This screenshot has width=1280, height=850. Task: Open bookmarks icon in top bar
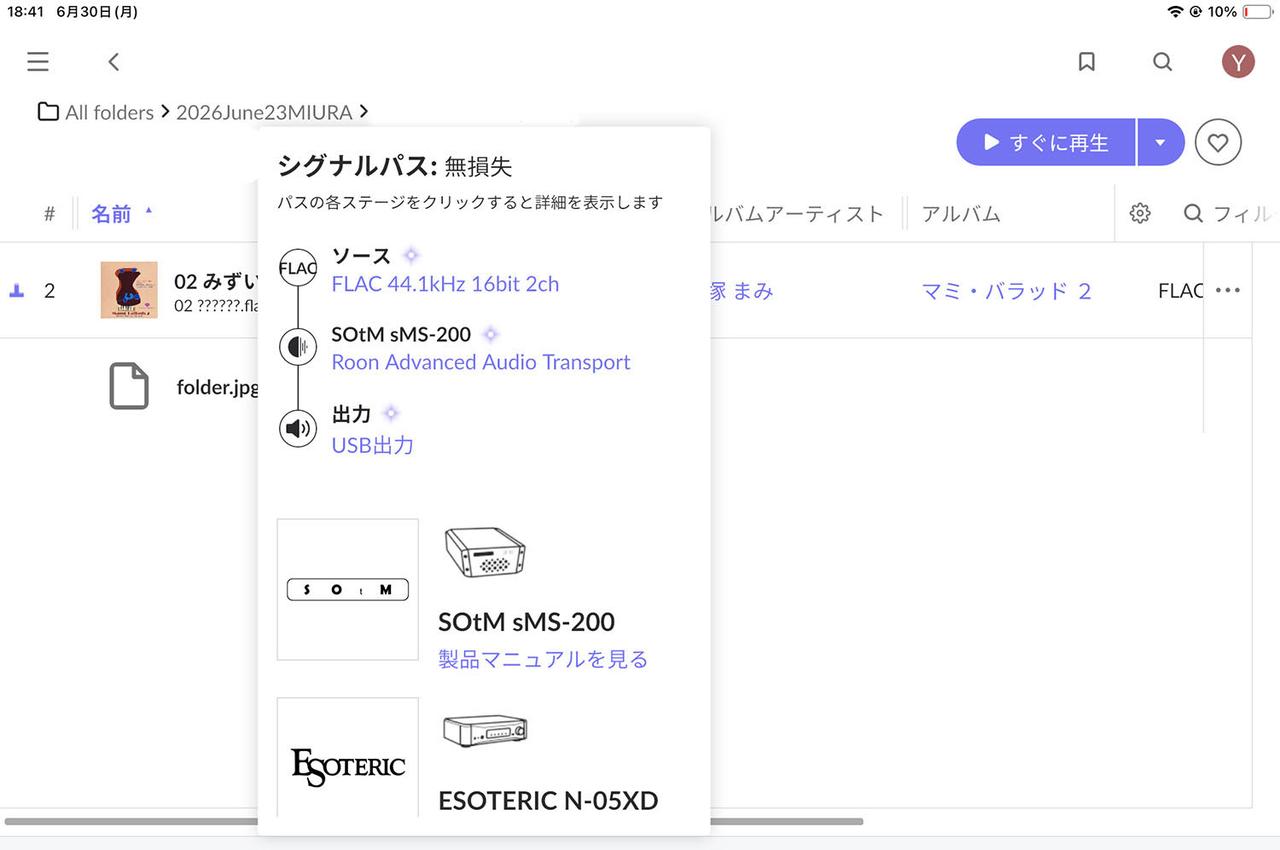click(1087, 62)
